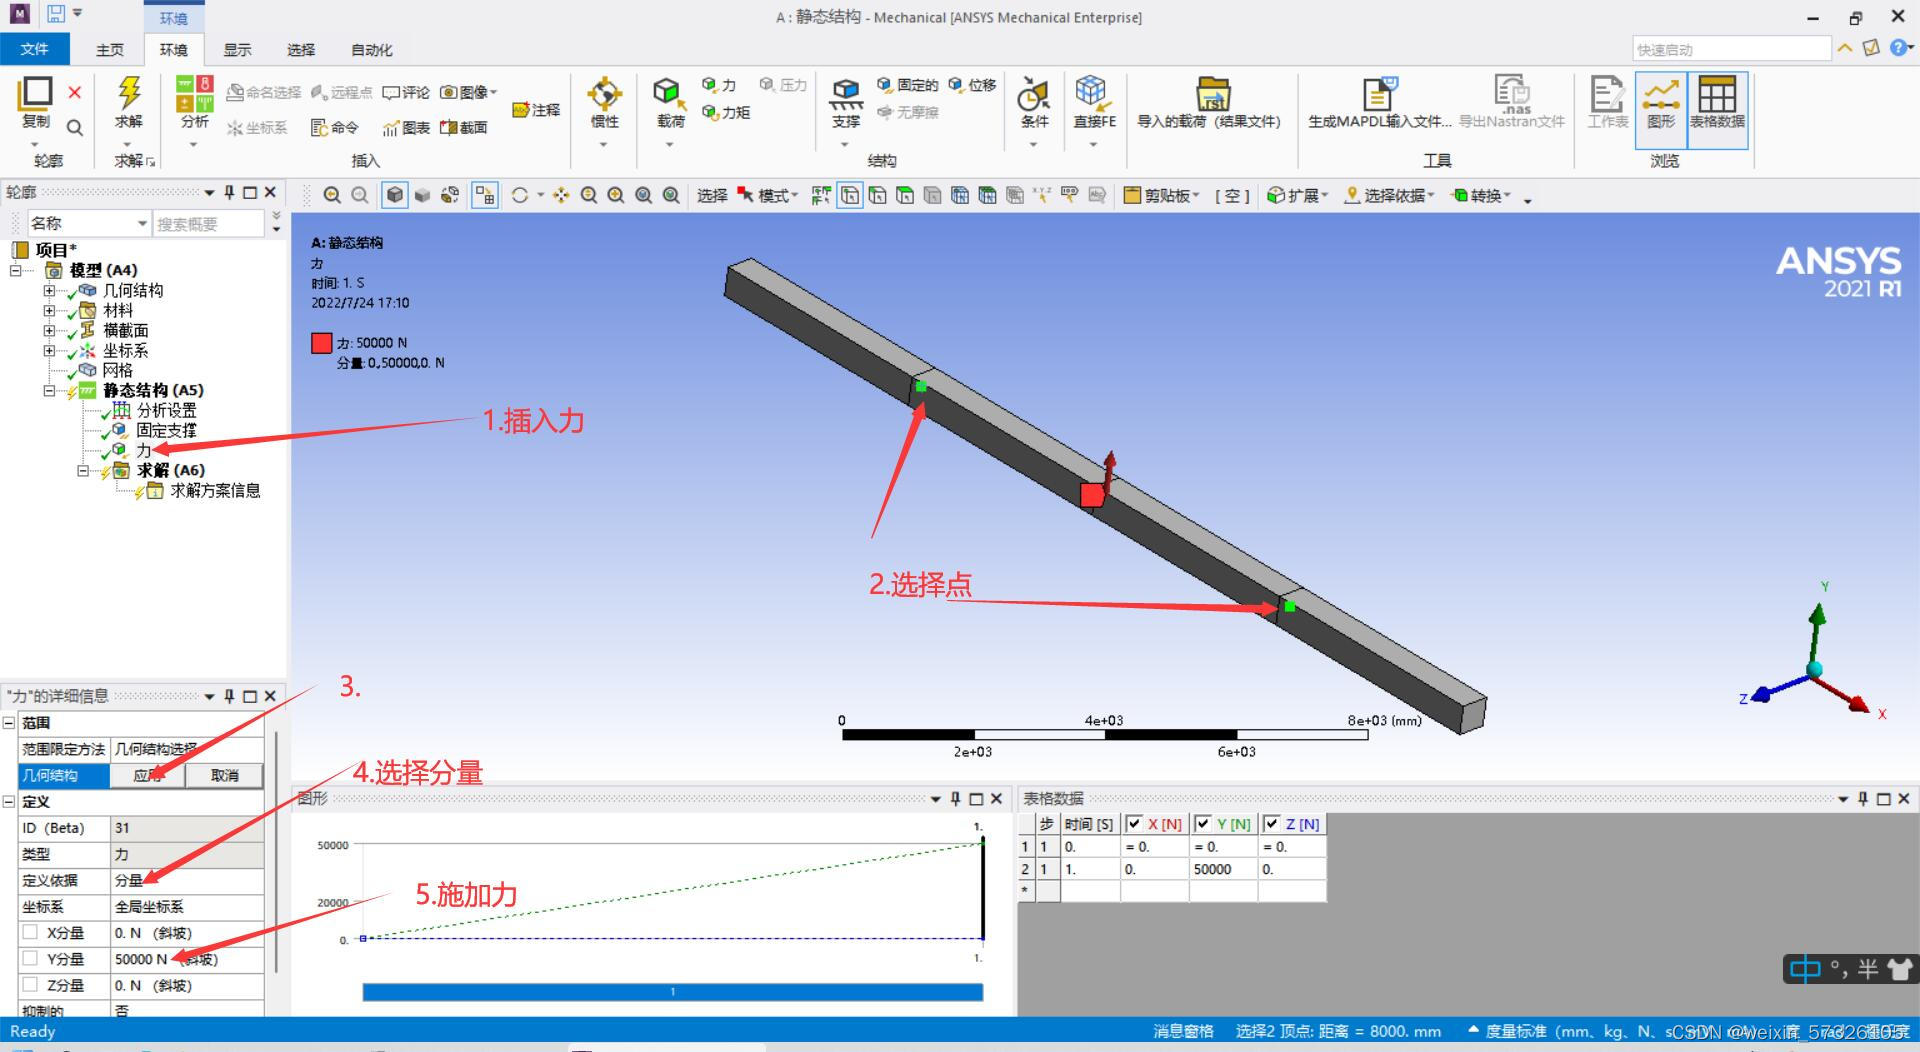Switch to the Display ribbon tab
1920x1052 pixels.
point(237,50)
